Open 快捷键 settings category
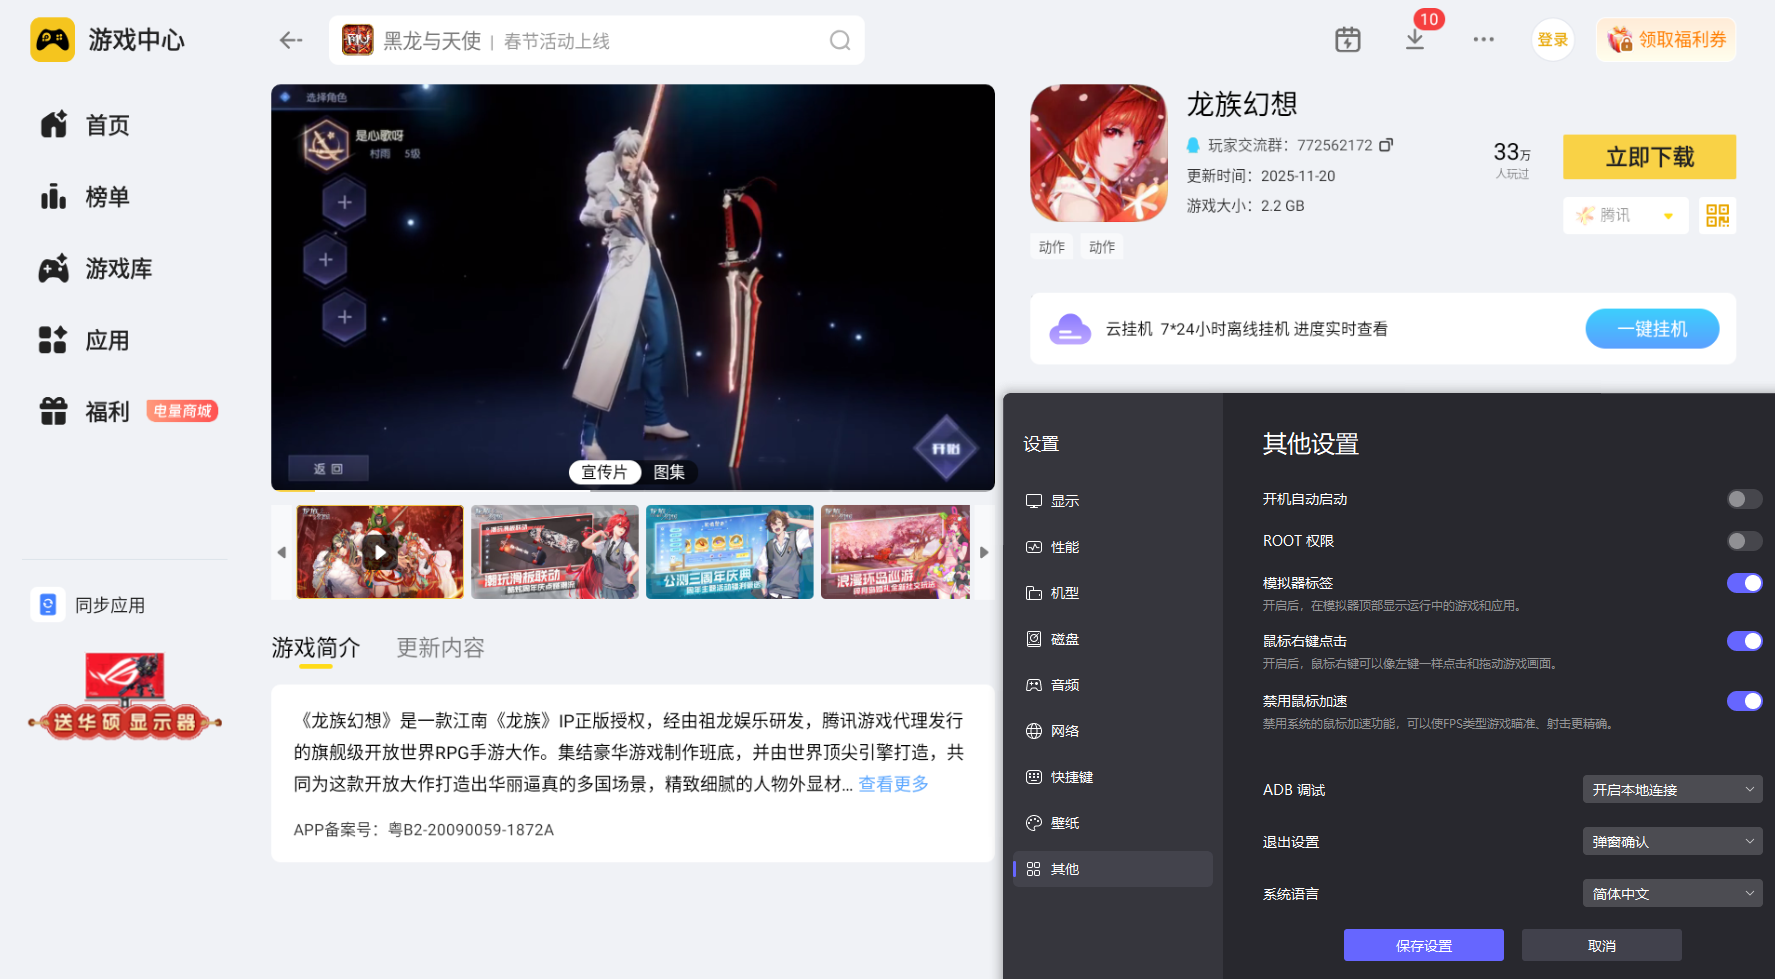The height and width of the screenshot is (979, 1775). click(x=1112, y=777)
